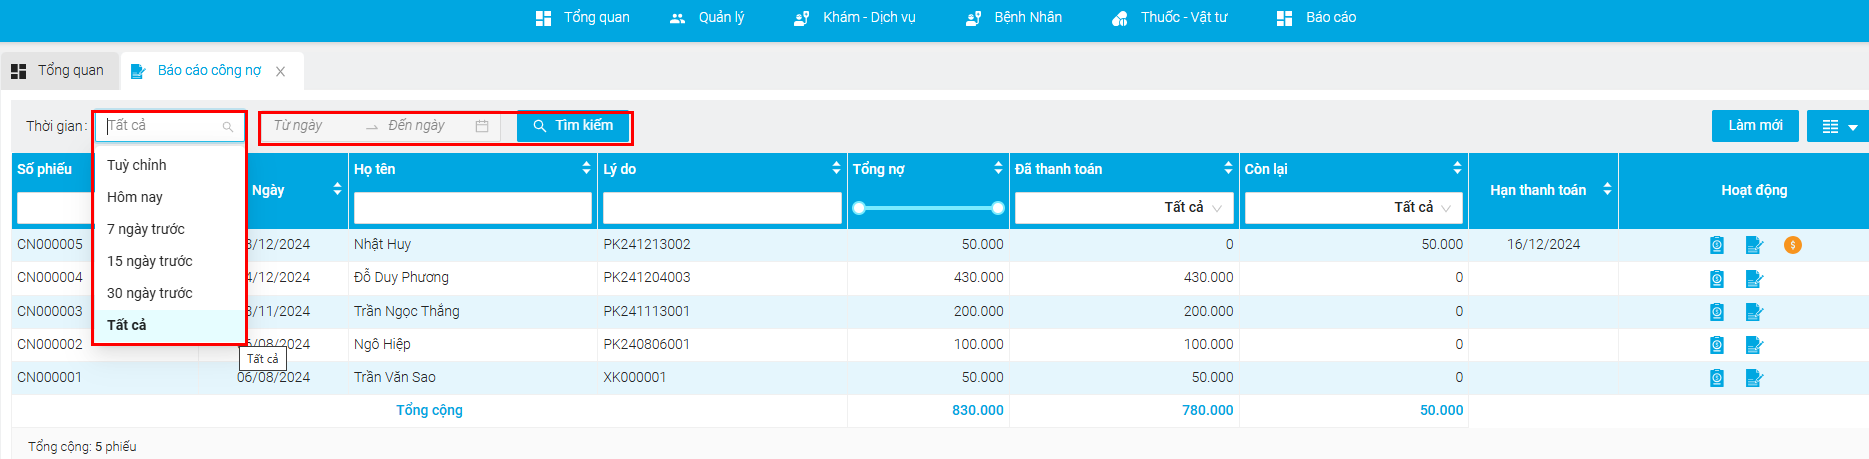Open Khám - Dịch vụ menu

click(x=855, y=18)
